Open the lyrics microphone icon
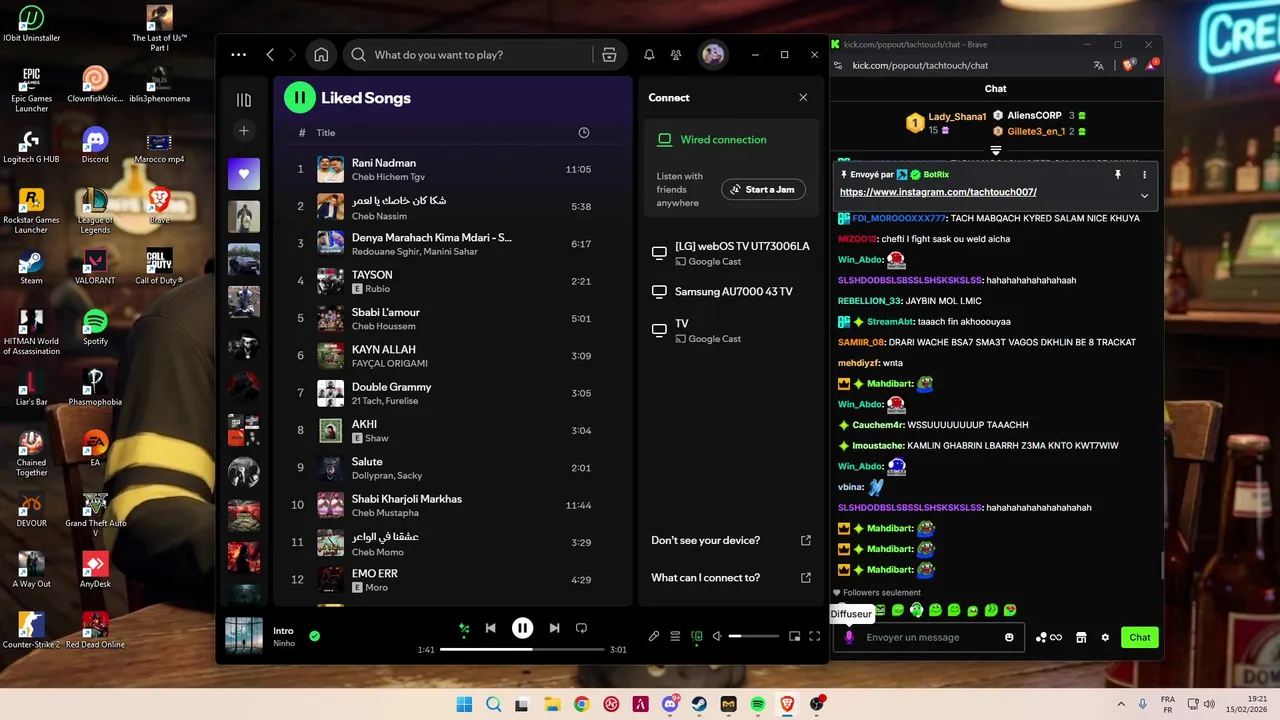 click(x=654, y=636)
